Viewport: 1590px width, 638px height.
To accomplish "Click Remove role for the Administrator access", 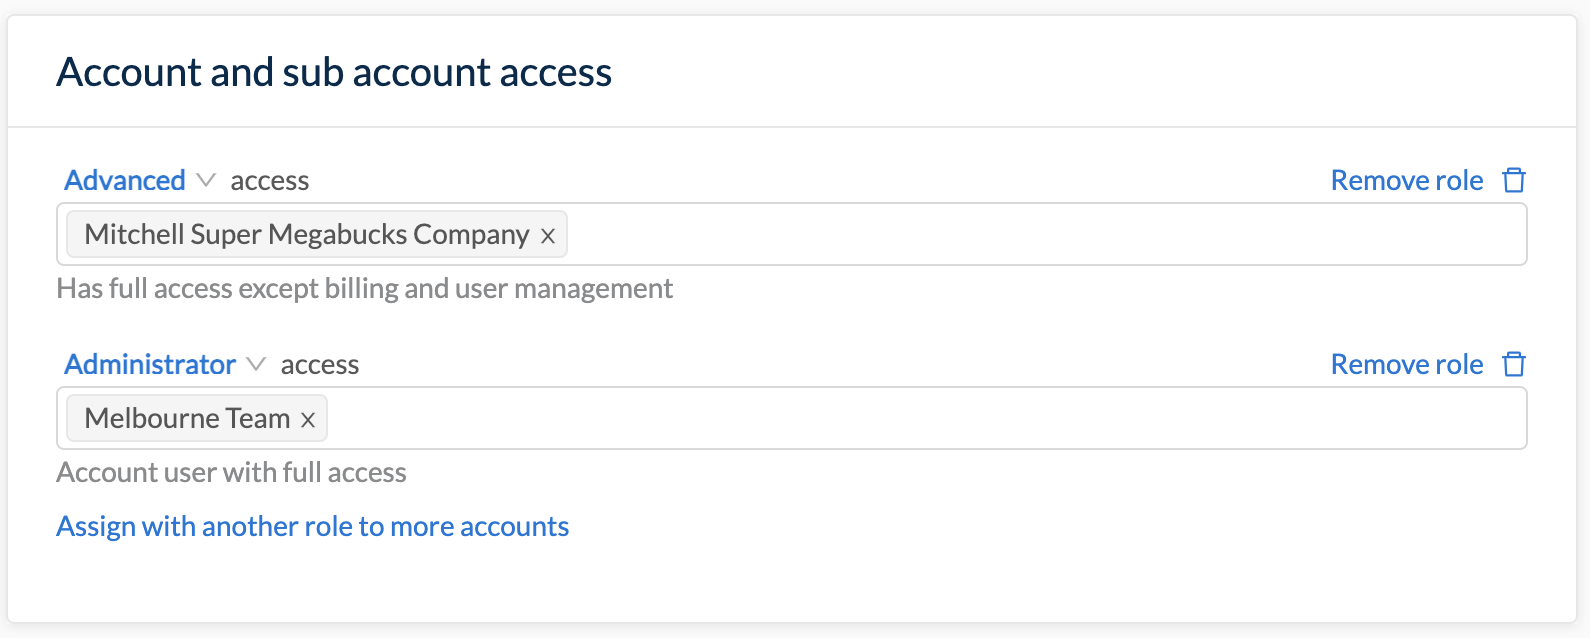I will (x=1407, y=364).
